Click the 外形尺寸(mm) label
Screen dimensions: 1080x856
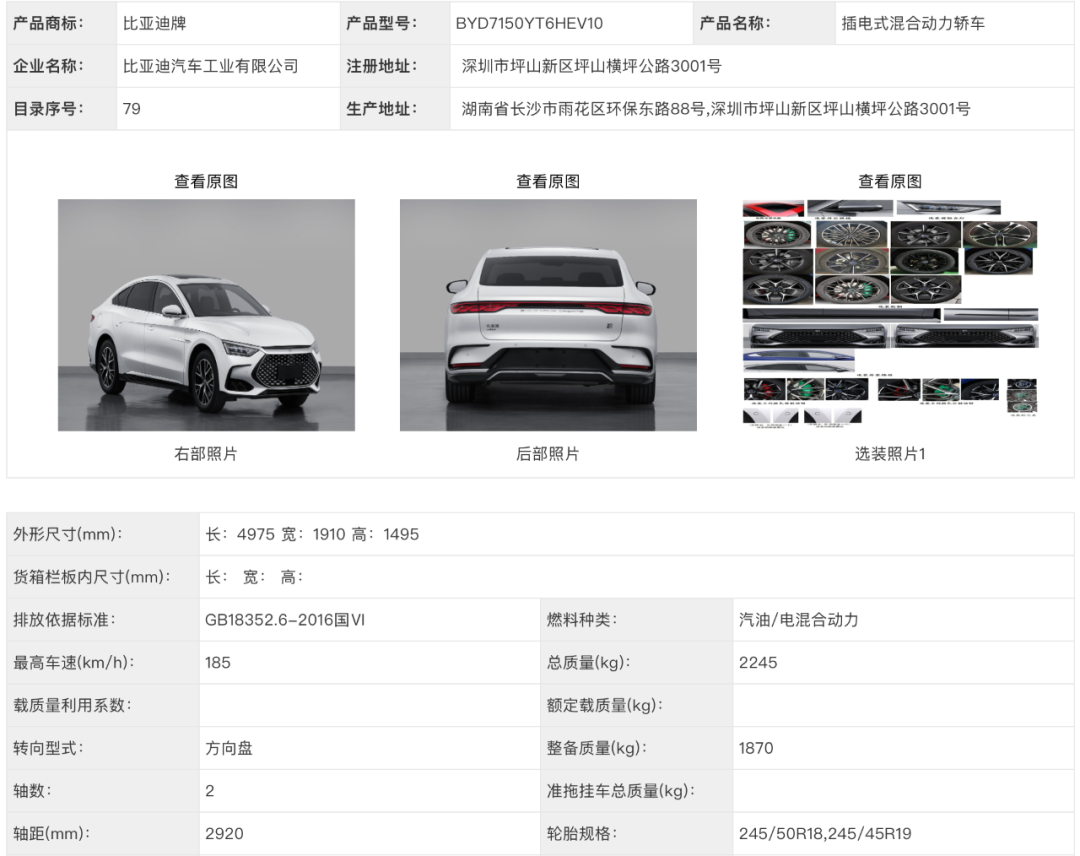[x=68, y=534]
